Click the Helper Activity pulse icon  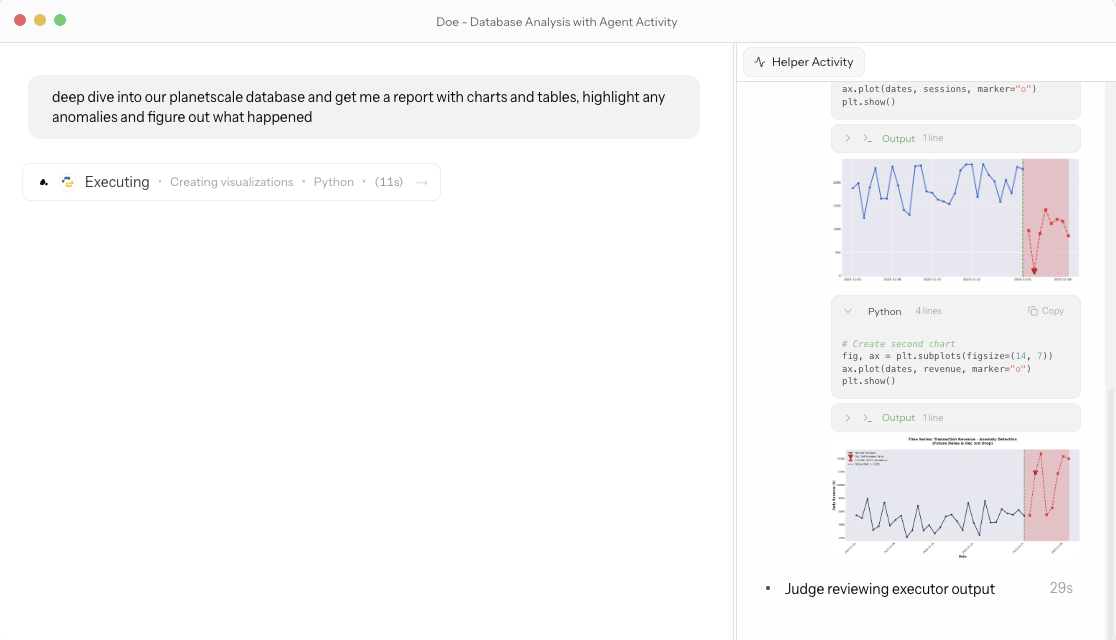(760, 62)
